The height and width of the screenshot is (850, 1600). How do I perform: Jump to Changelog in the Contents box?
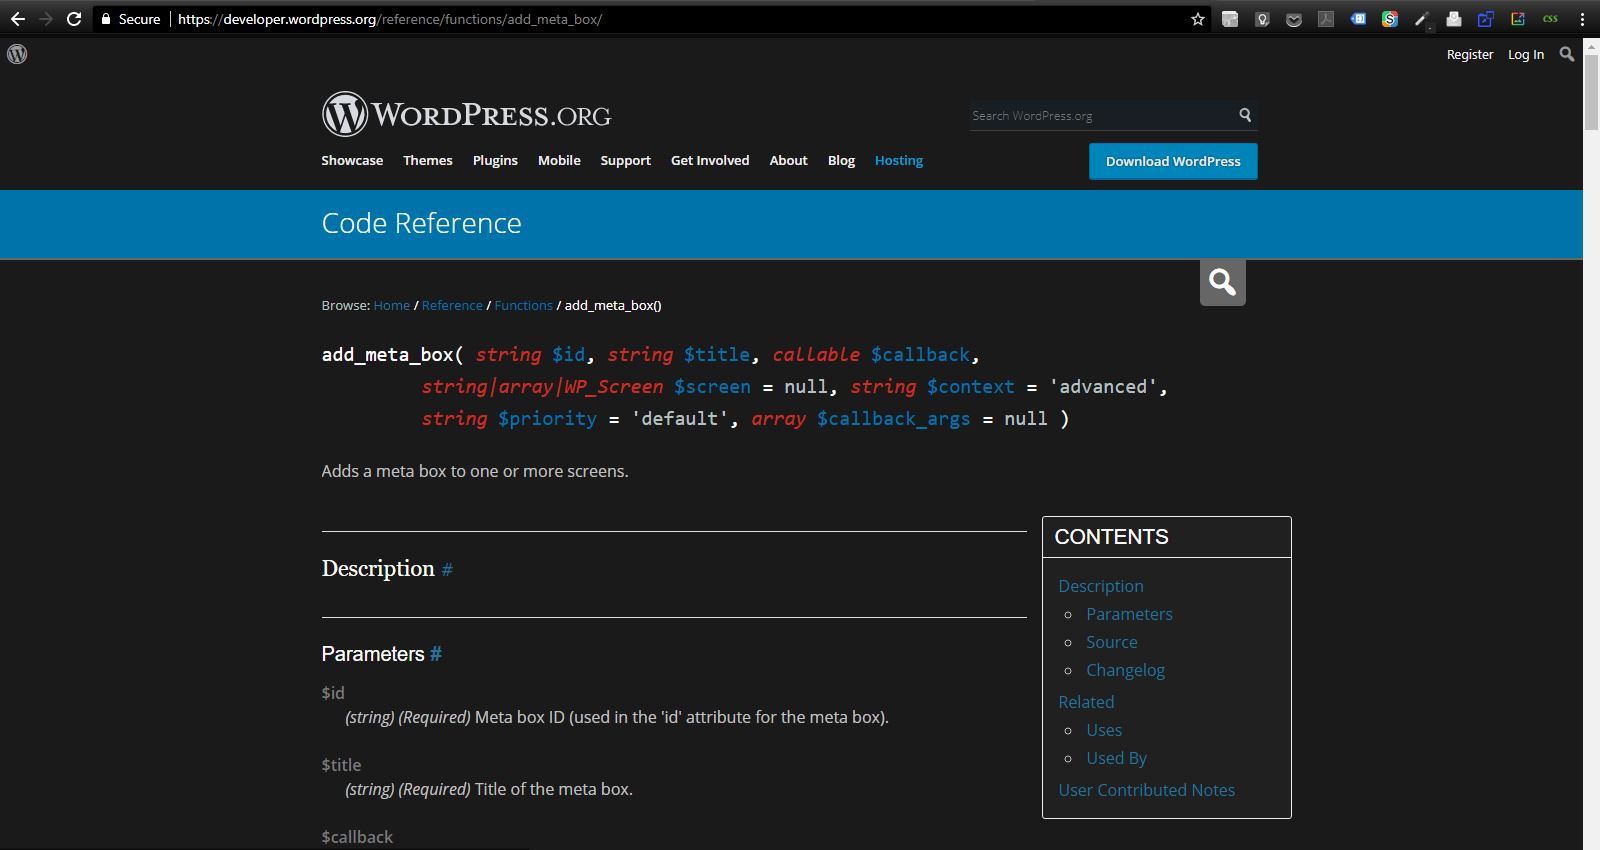click(x=1125, y=670)
